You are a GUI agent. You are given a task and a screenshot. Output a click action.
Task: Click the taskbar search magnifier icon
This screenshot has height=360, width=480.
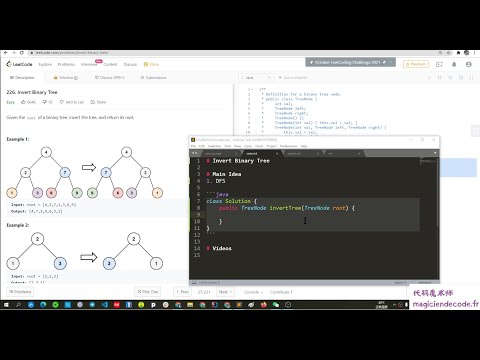point(18,305)
